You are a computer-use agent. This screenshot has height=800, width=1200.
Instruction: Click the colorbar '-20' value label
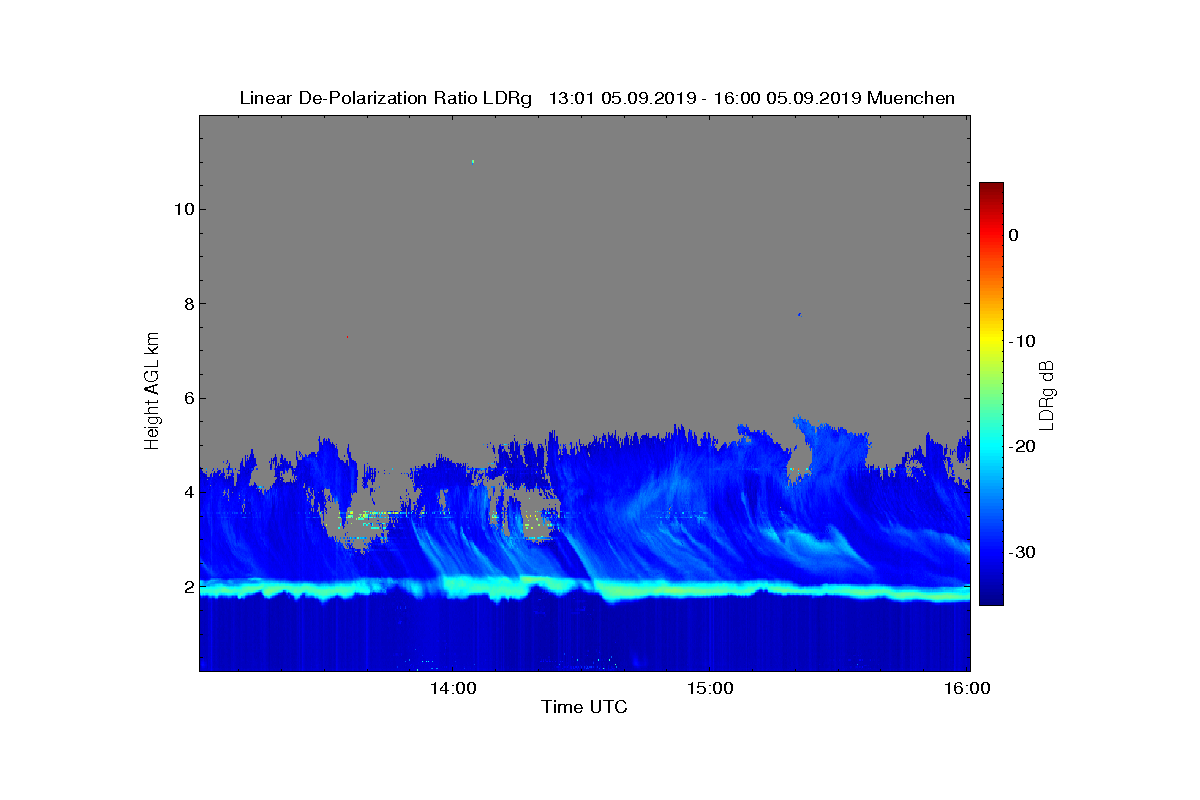[x=1021, y=447]
